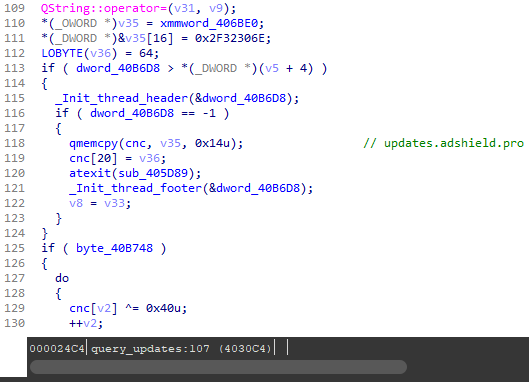This screenshot has width=529, height=382.
Task: Click the horizontal scrollbar below the code
Action: click(x=218, y=367)
